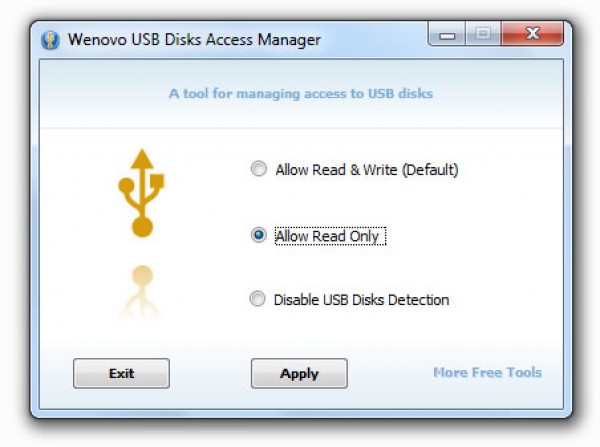Minimize the USB Disks Access Manager window
Screen dimensions: 600x447
point(447,37)
